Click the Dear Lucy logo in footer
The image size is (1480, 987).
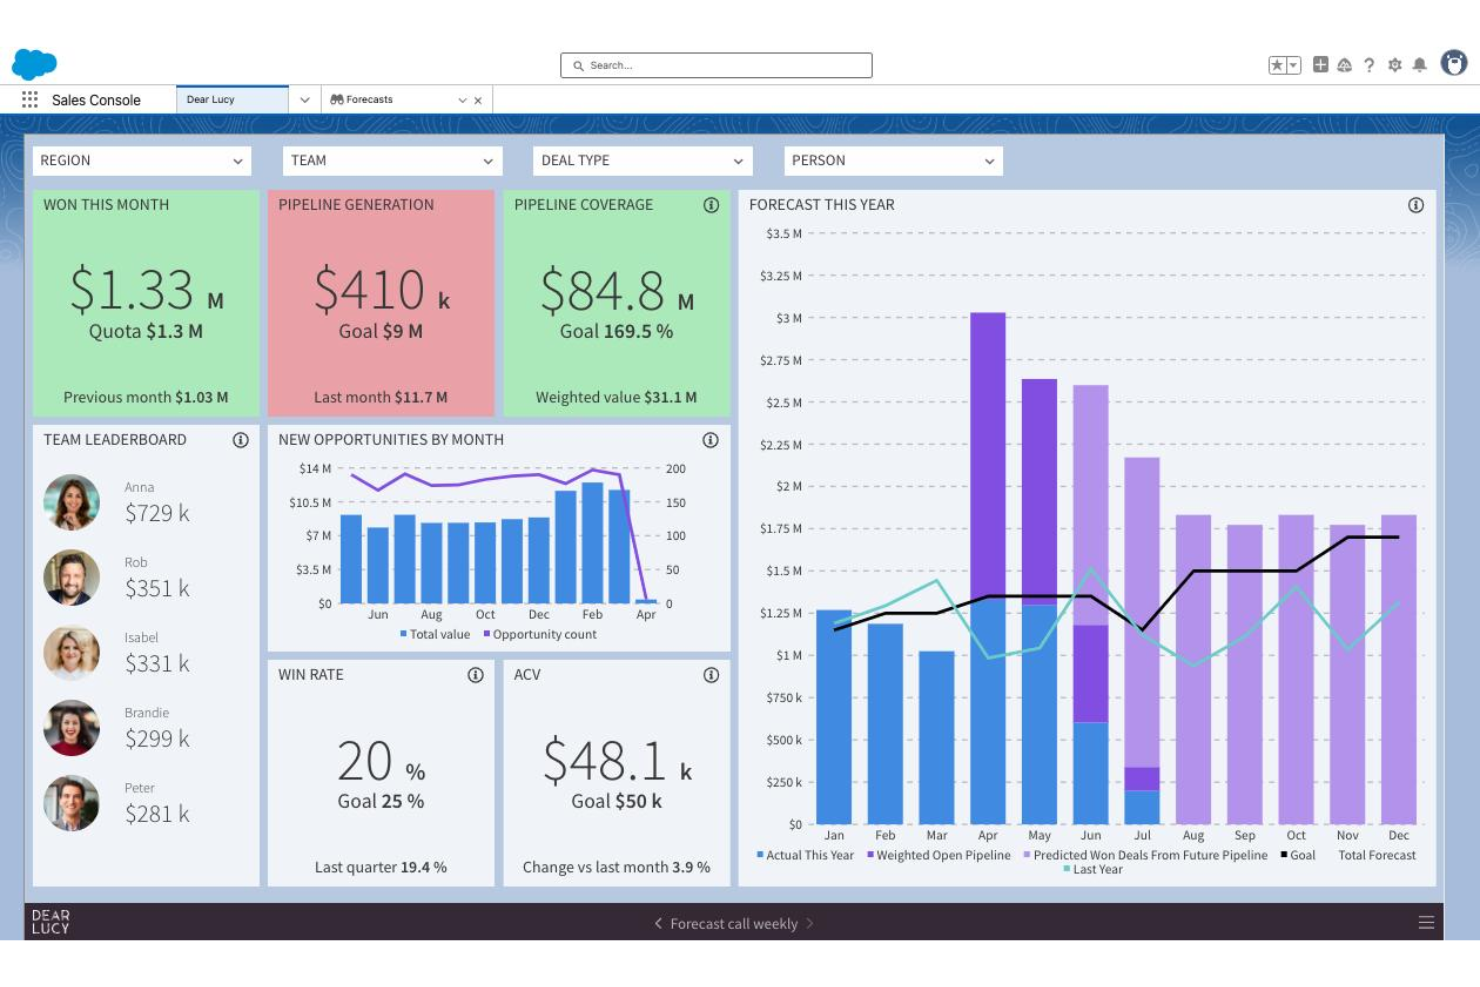(51, 922)
